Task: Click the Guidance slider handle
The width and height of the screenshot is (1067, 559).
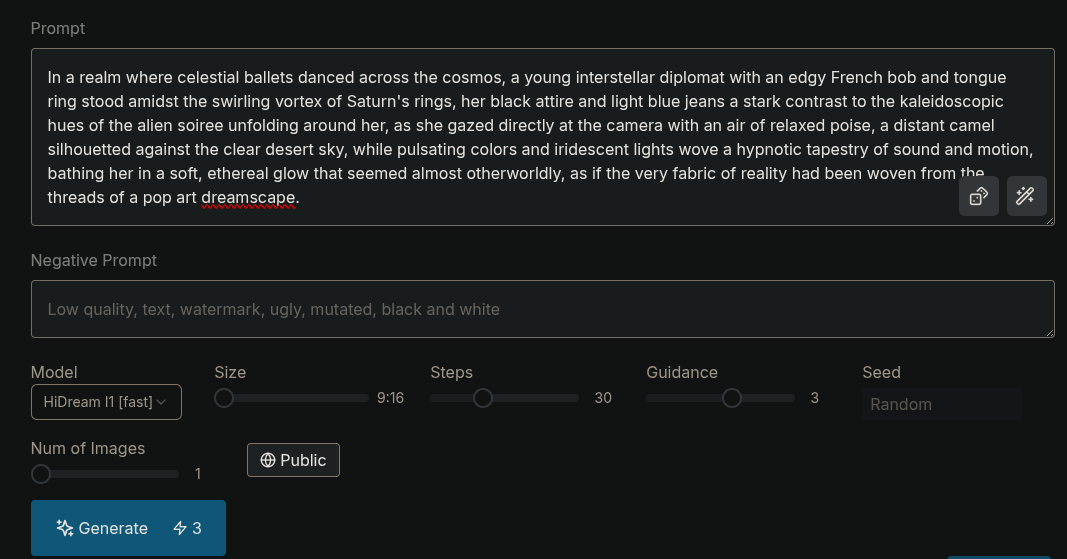Action: tap(732, 398)
